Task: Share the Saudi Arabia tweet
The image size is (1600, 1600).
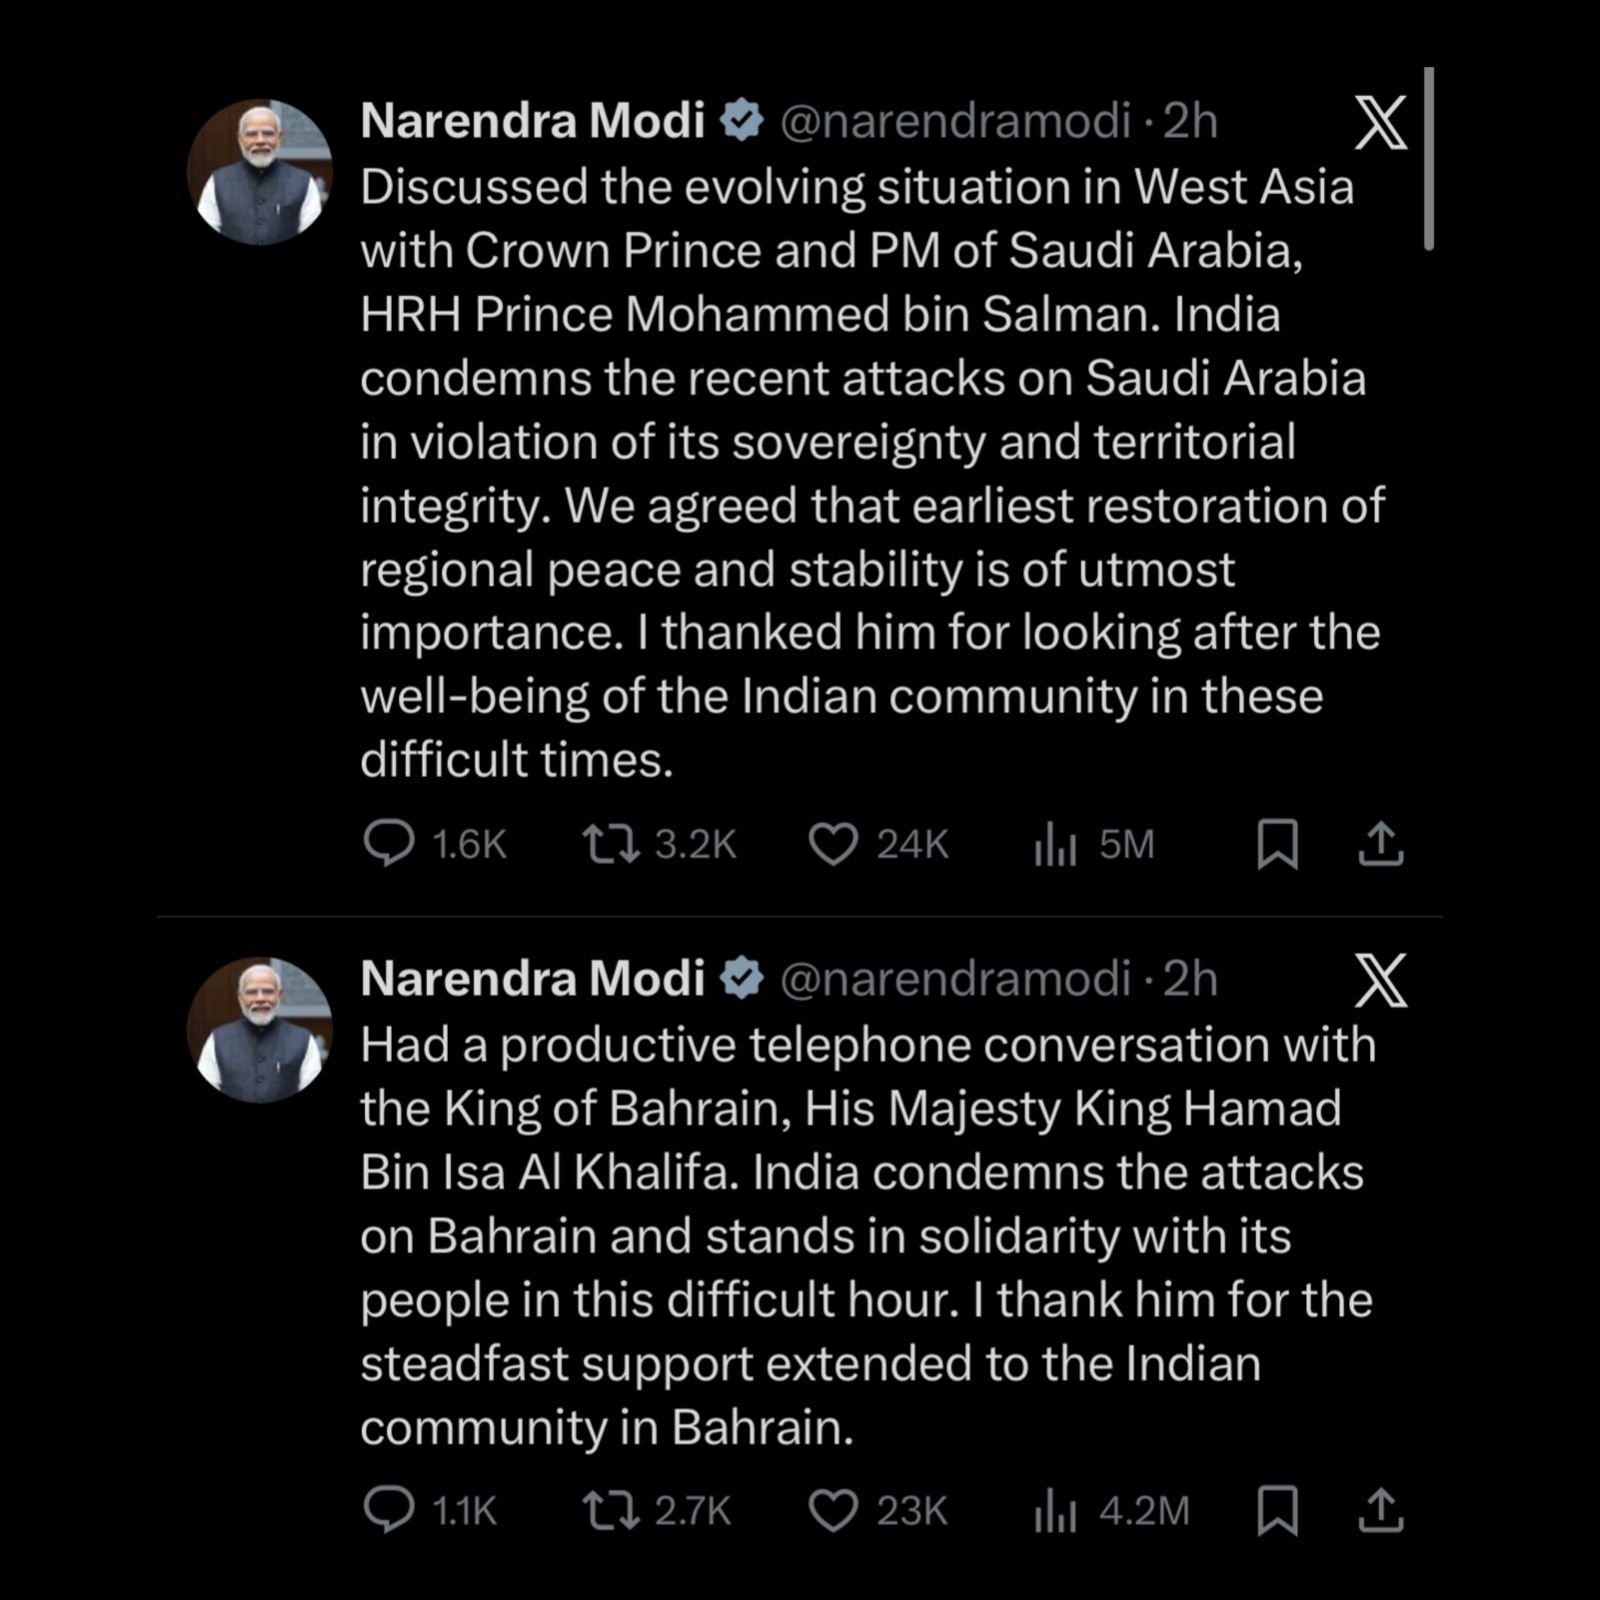Action: coord(1381,844)
